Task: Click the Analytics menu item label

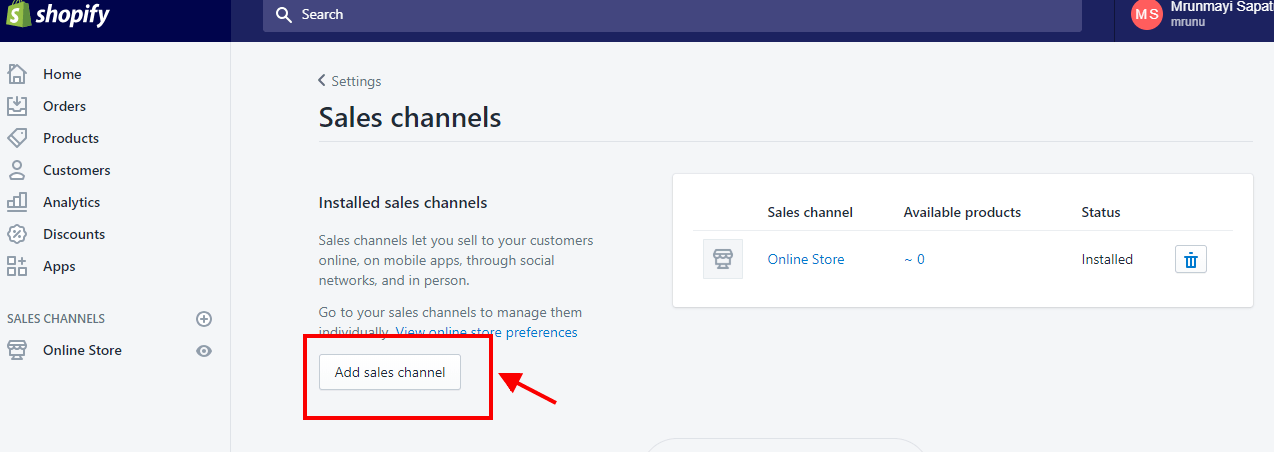Action: pyautogui.click(x=71, y=202)
